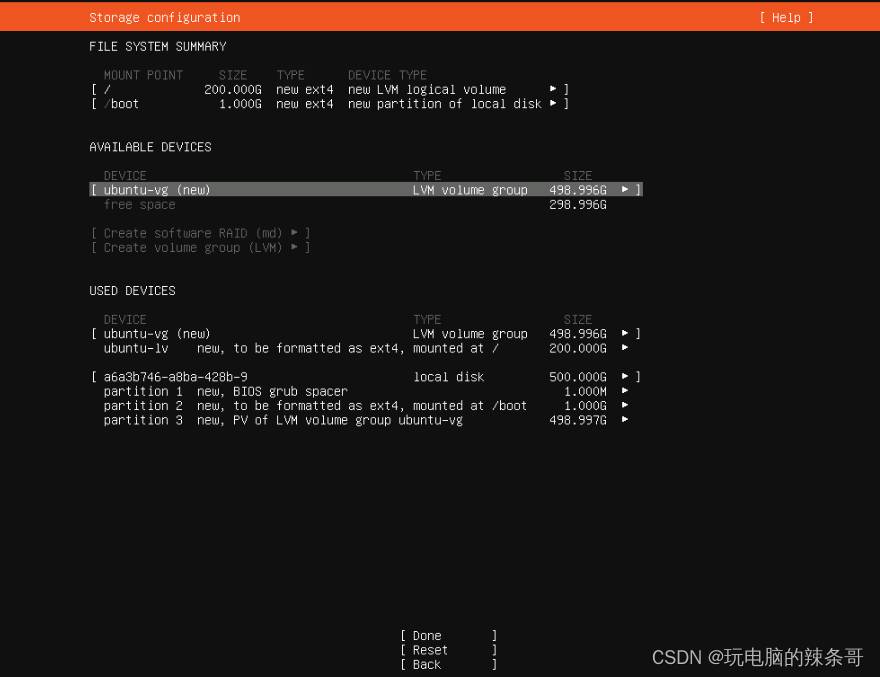
Task: Click Reset to discard storage changes
Action: [447, 650]
